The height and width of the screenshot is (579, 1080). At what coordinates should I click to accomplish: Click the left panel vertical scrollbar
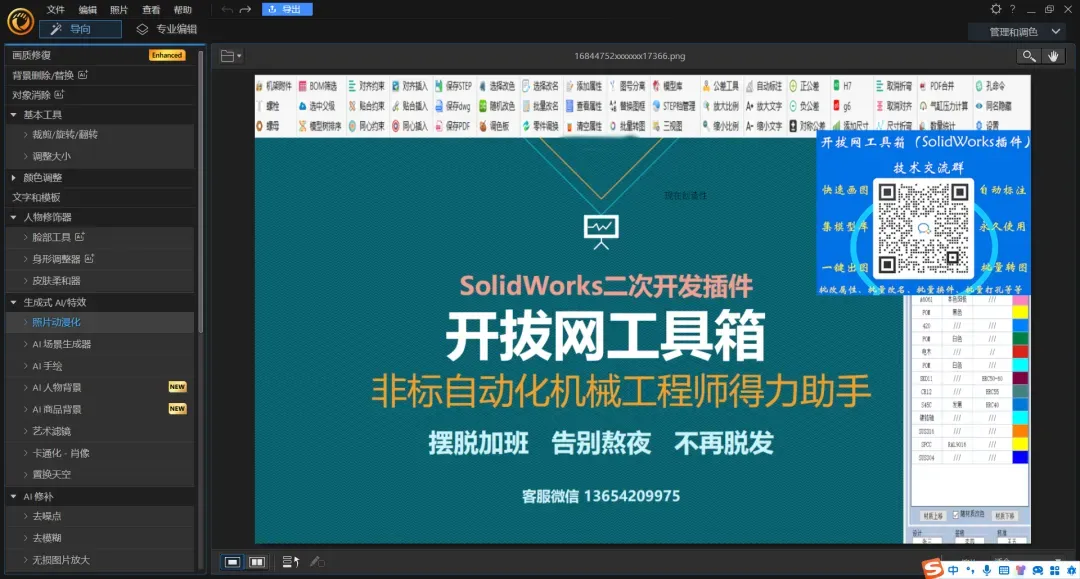point(200,193)
